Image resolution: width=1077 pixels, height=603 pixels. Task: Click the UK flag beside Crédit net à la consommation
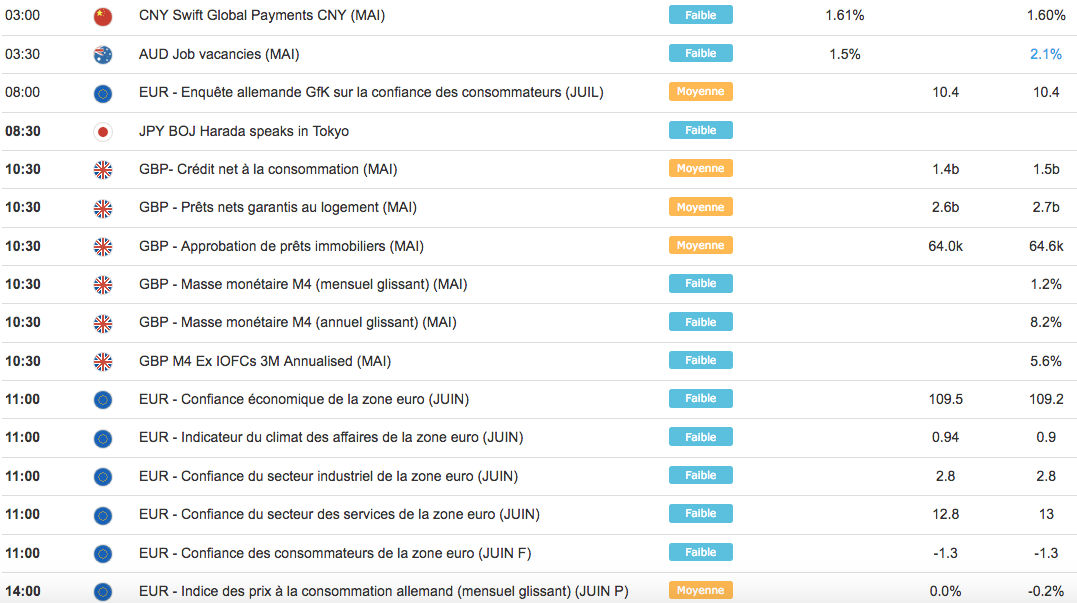[x=102, y=170]
